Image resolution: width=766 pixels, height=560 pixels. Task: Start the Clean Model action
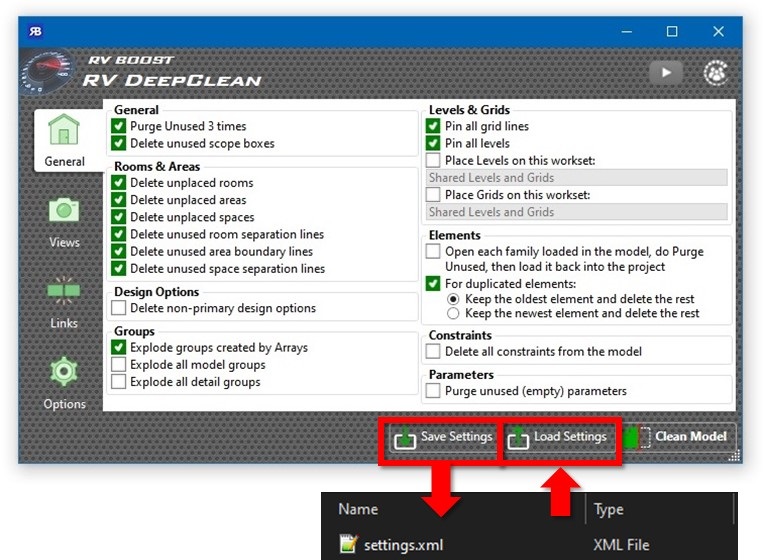pos(678,437)
